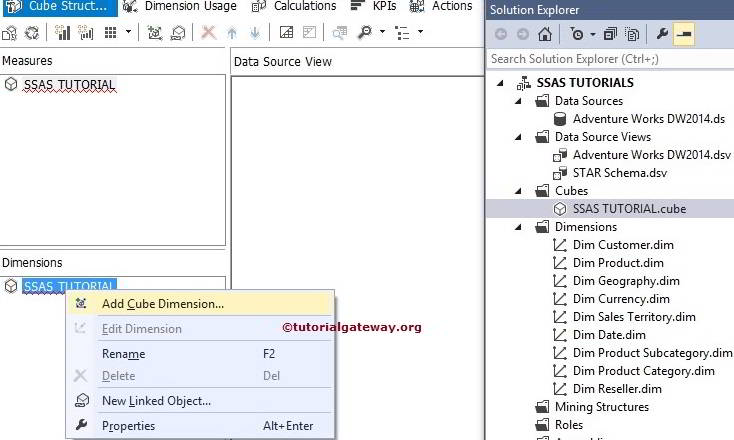Open the KPIs tab

[373, 6]
